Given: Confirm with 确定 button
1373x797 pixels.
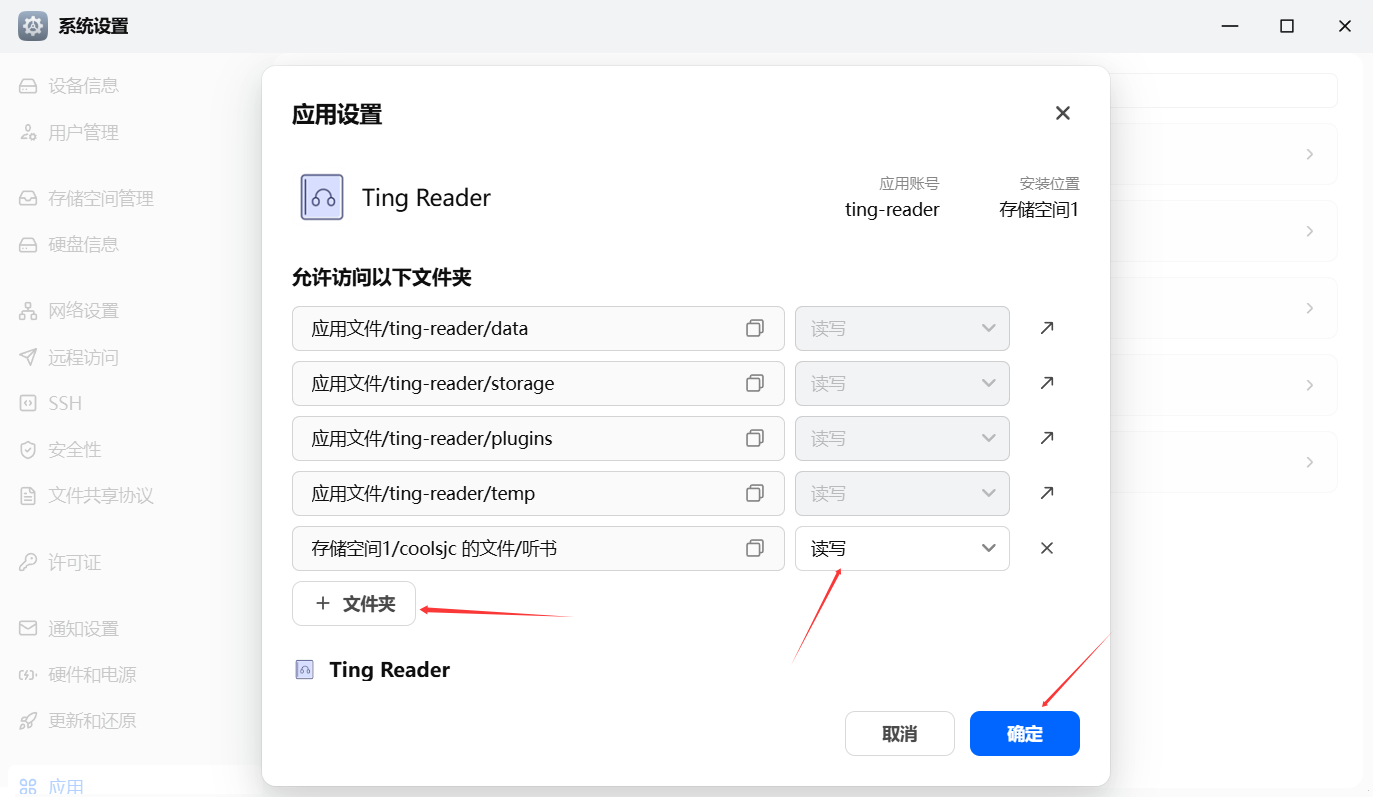Looking at the screenshot, I should (x=1025, y=733).
